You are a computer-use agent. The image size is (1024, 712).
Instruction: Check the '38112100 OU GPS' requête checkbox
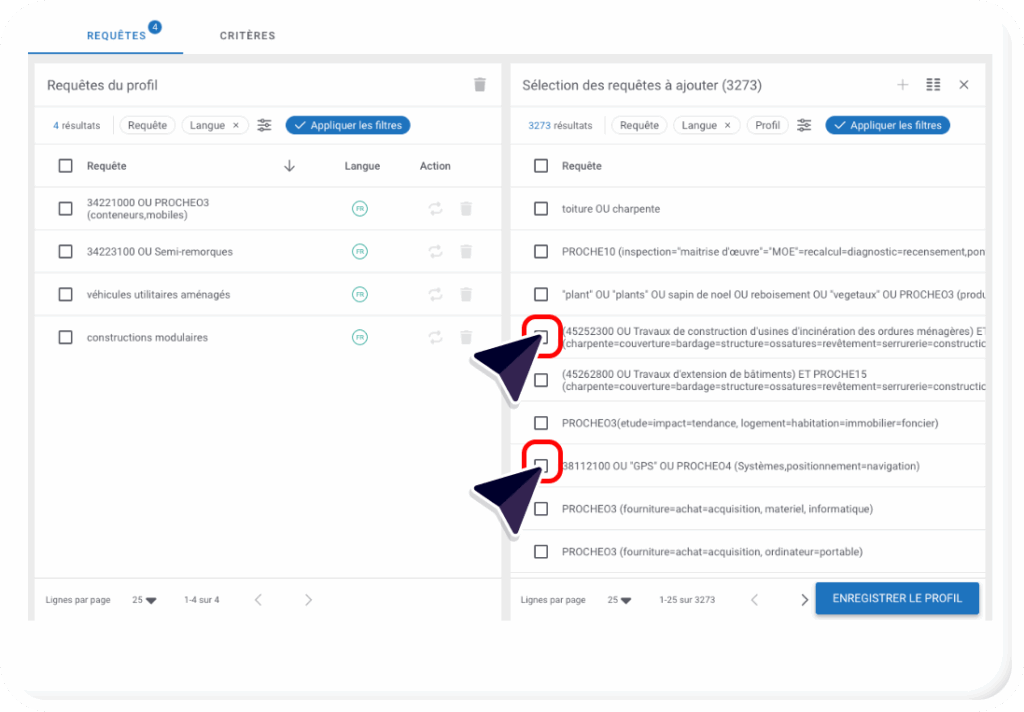541,466
